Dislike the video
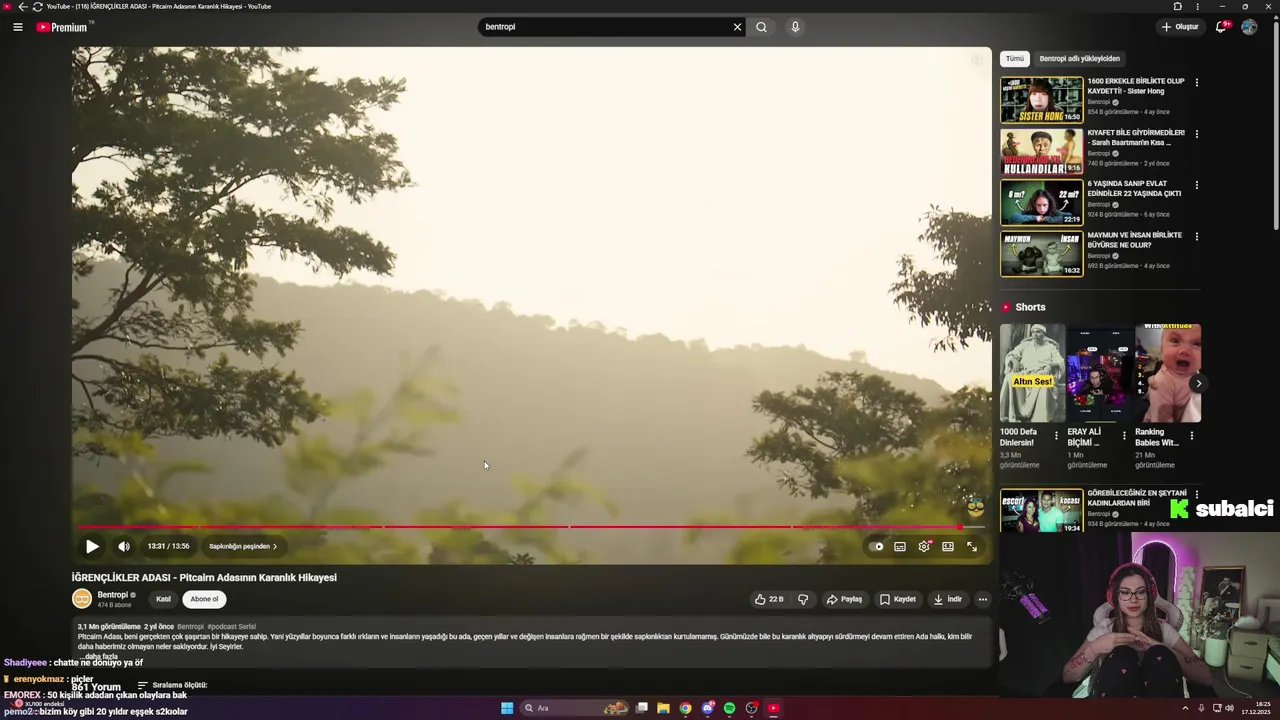This screenshot has height=720, width=1280. pos(803,599)
